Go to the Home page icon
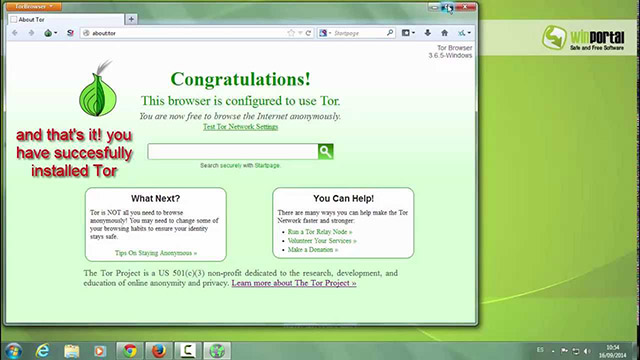The width and height of the screenshot is (640, 360). click(x=444, y=33)
